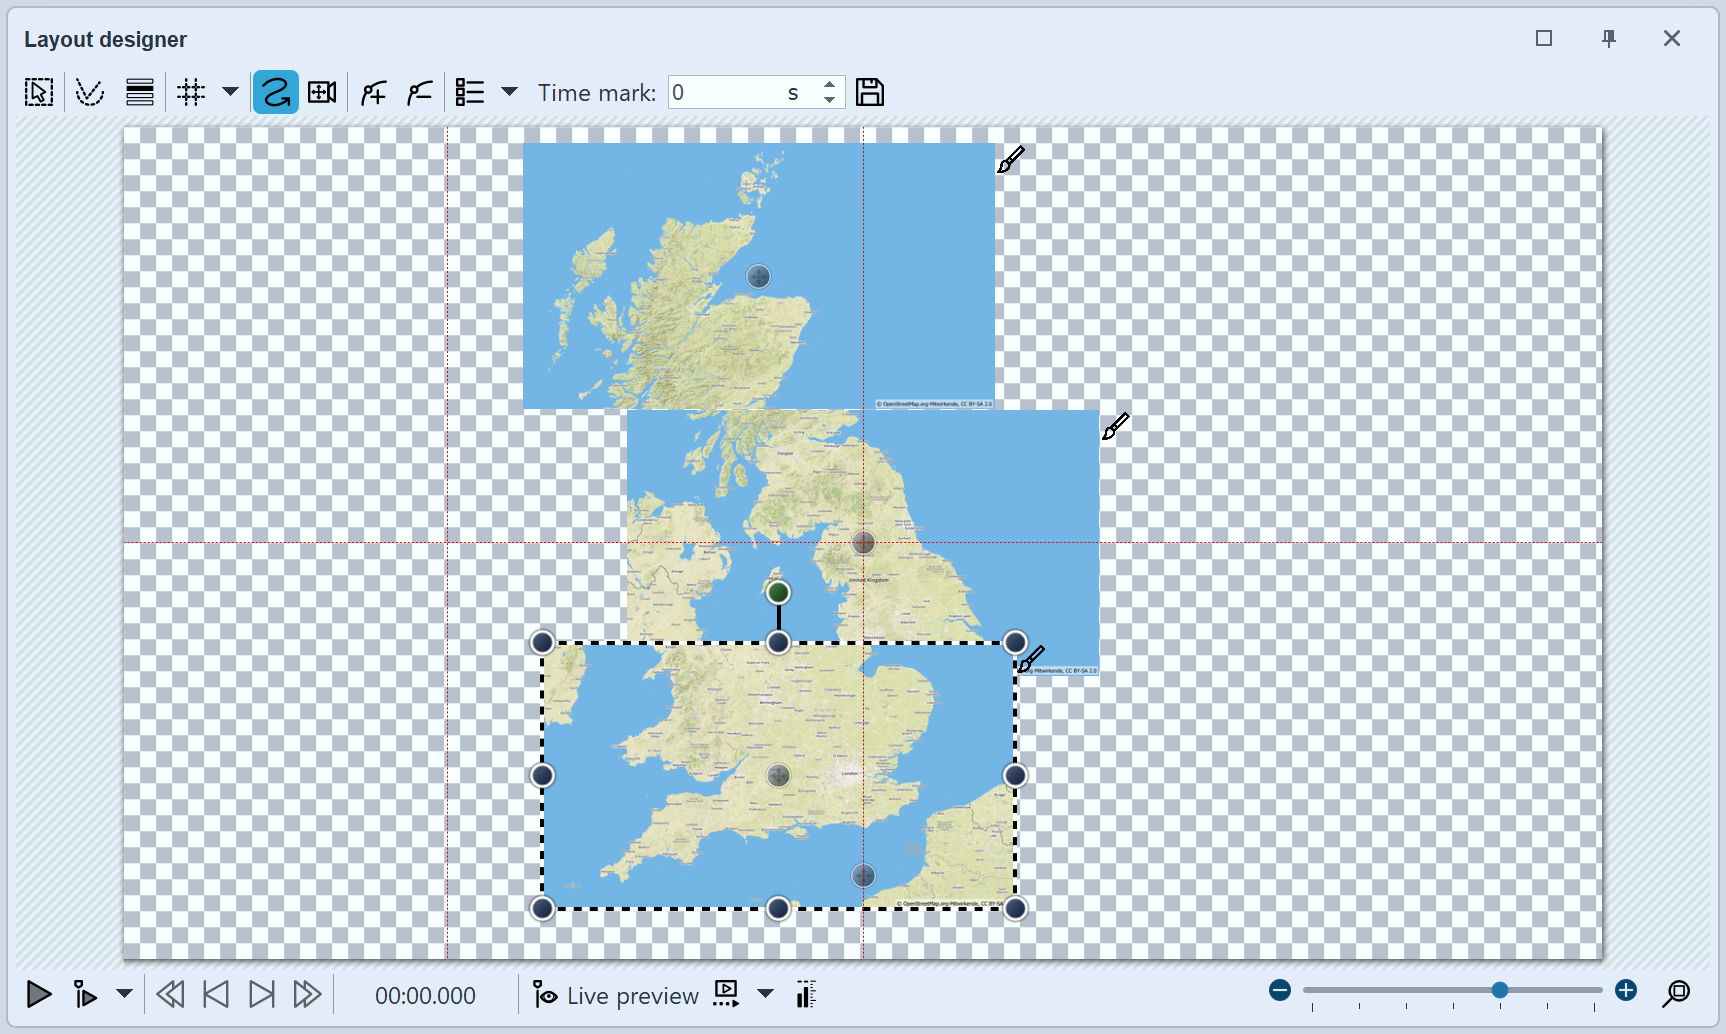Click the alignment options icon
Screen dimensions: 1726x1034
139,91
